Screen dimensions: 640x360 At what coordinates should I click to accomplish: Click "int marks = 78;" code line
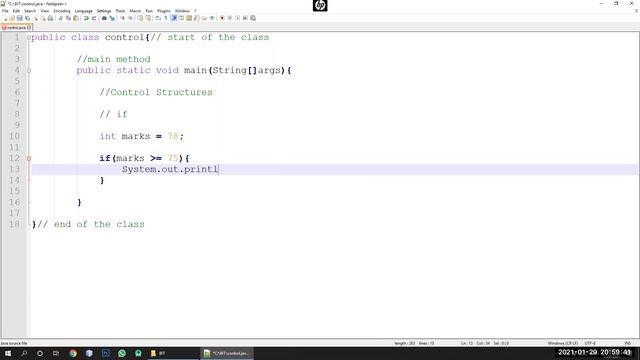click(x=141, y=136)
